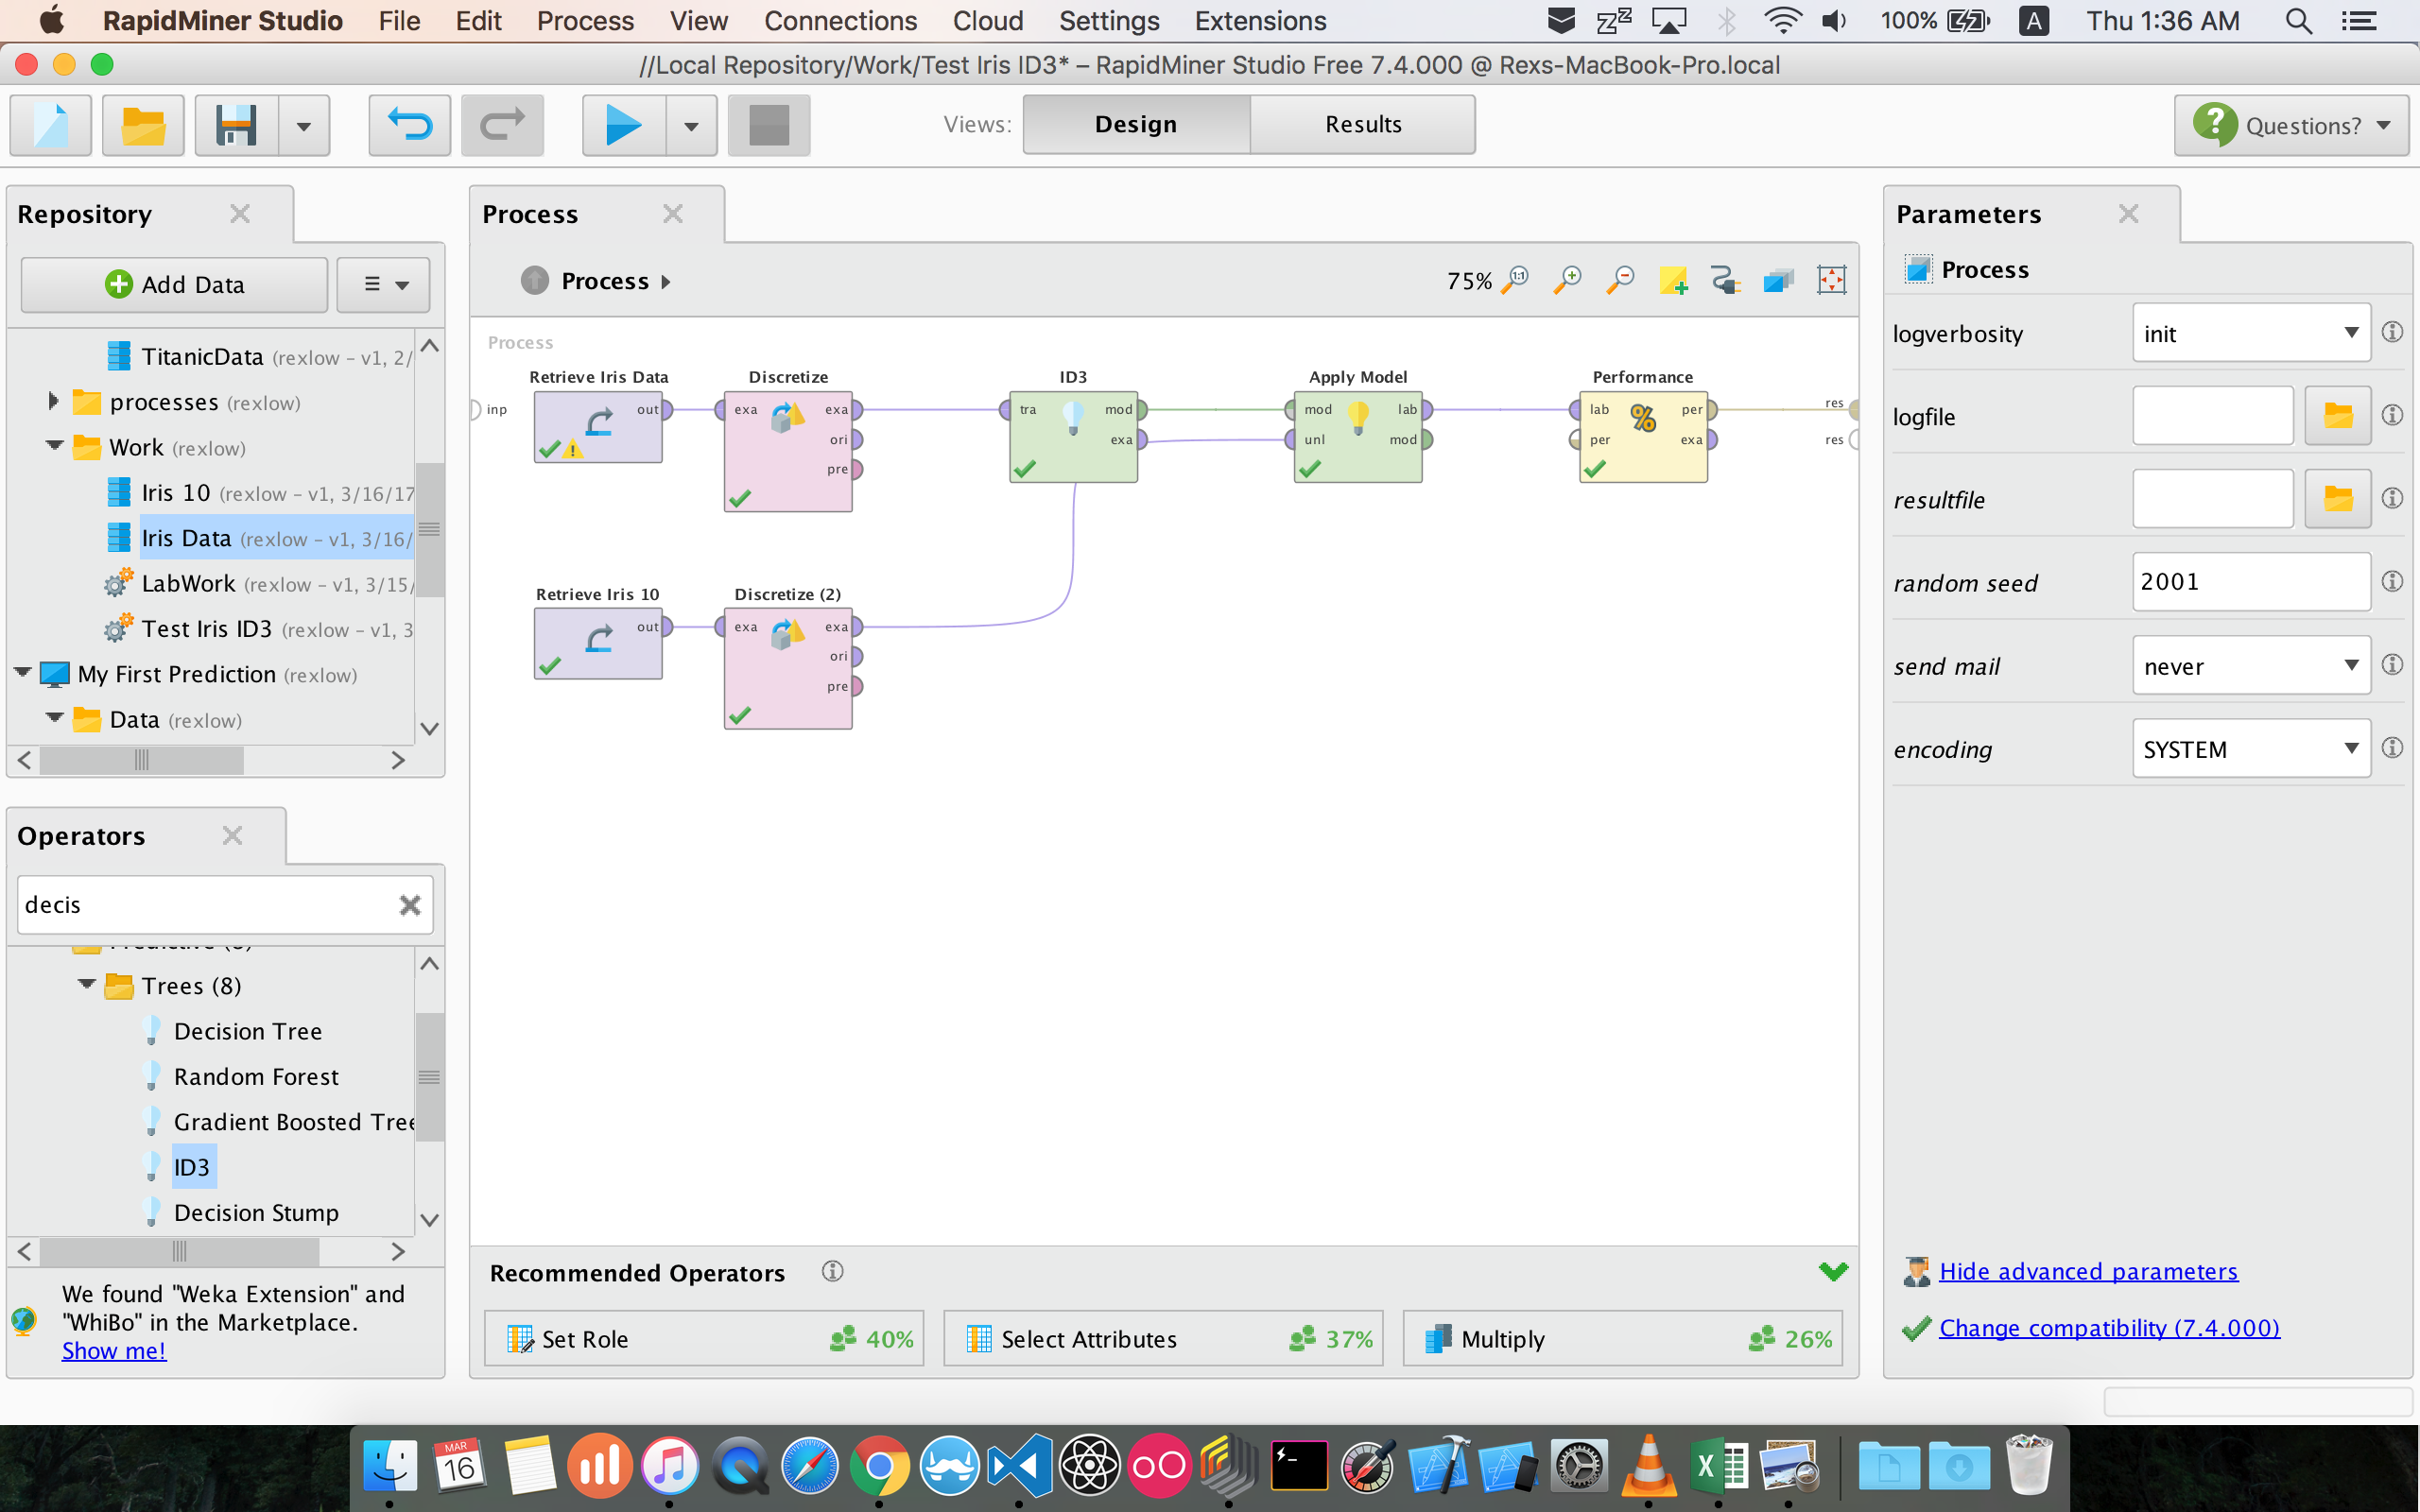Select the Performance operator
This screenshot has width=2420, height=1512.
tap(1643, 437)
